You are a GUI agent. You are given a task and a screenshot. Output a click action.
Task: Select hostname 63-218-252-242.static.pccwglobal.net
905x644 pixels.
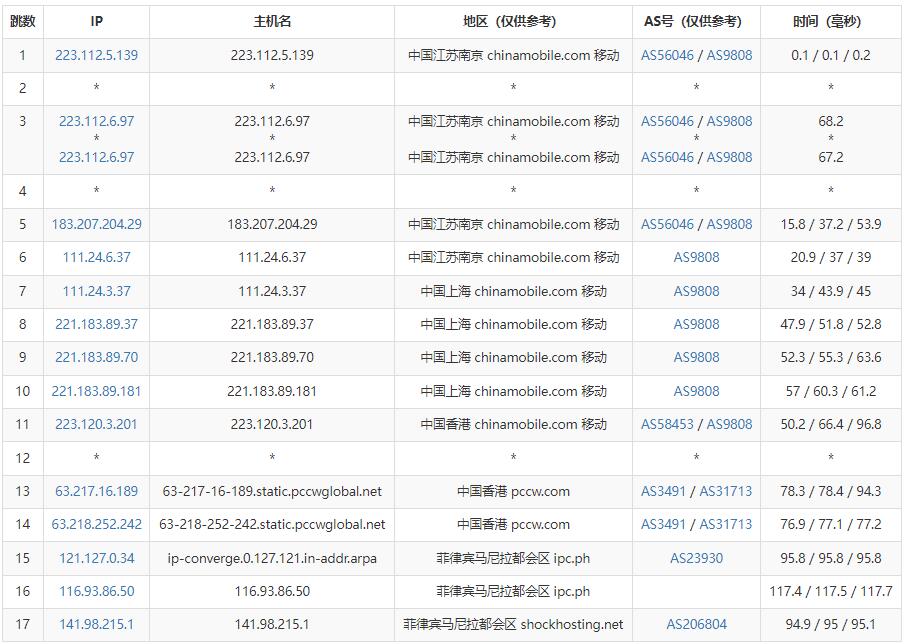tap(272, 524)
